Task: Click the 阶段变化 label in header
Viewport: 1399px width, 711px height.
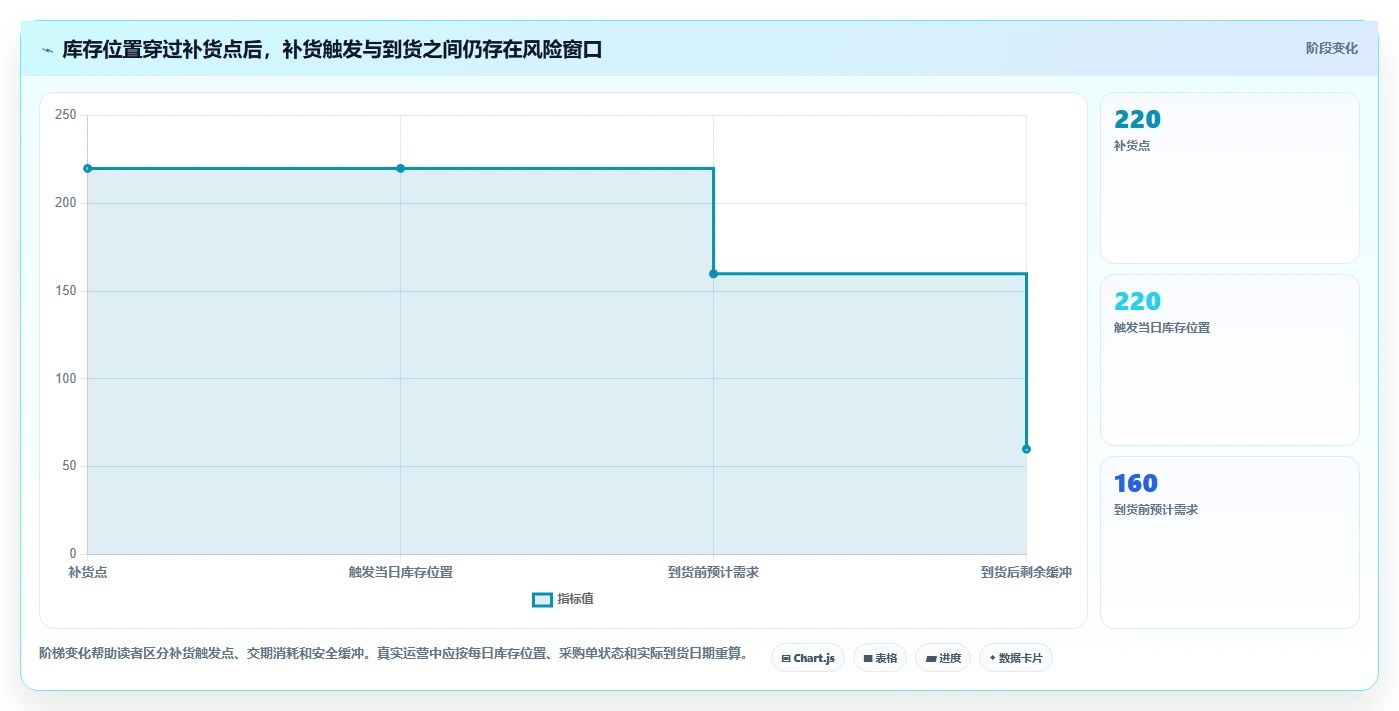Action: pyautogui.click(x=1331, y=48)
